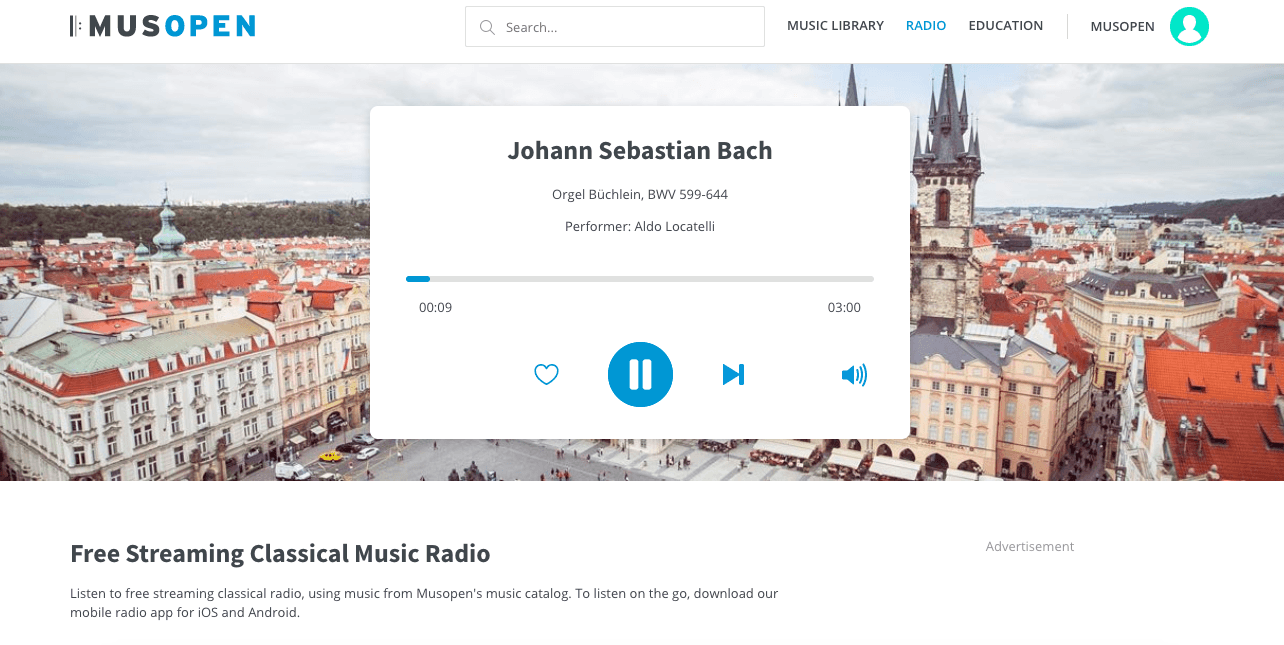Go home via the Musopen logo
1284x645 pixels.
click(x=163, y=26)
